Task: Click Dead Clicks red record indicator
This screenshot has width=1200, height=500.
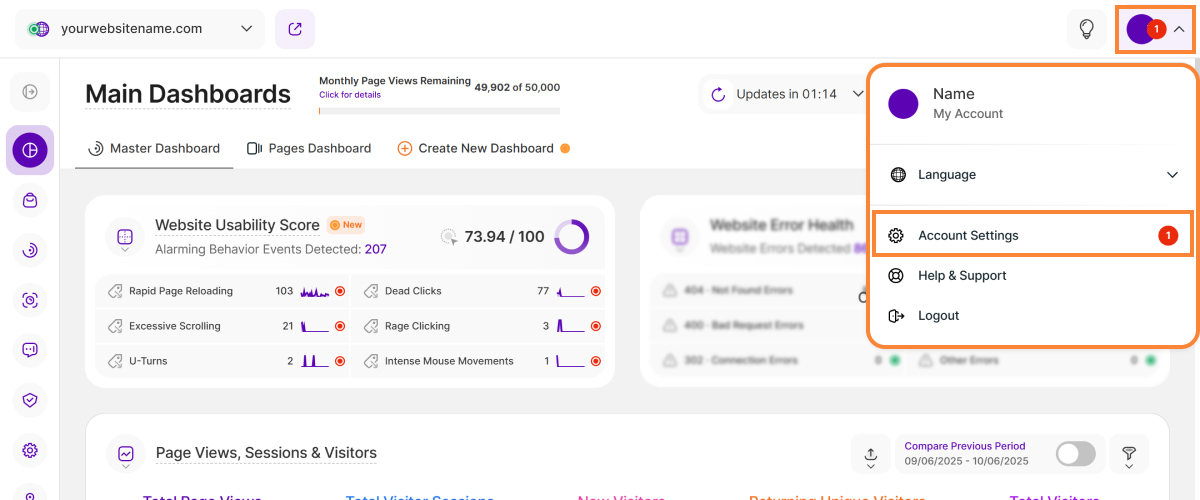Action: coord(596,291)
